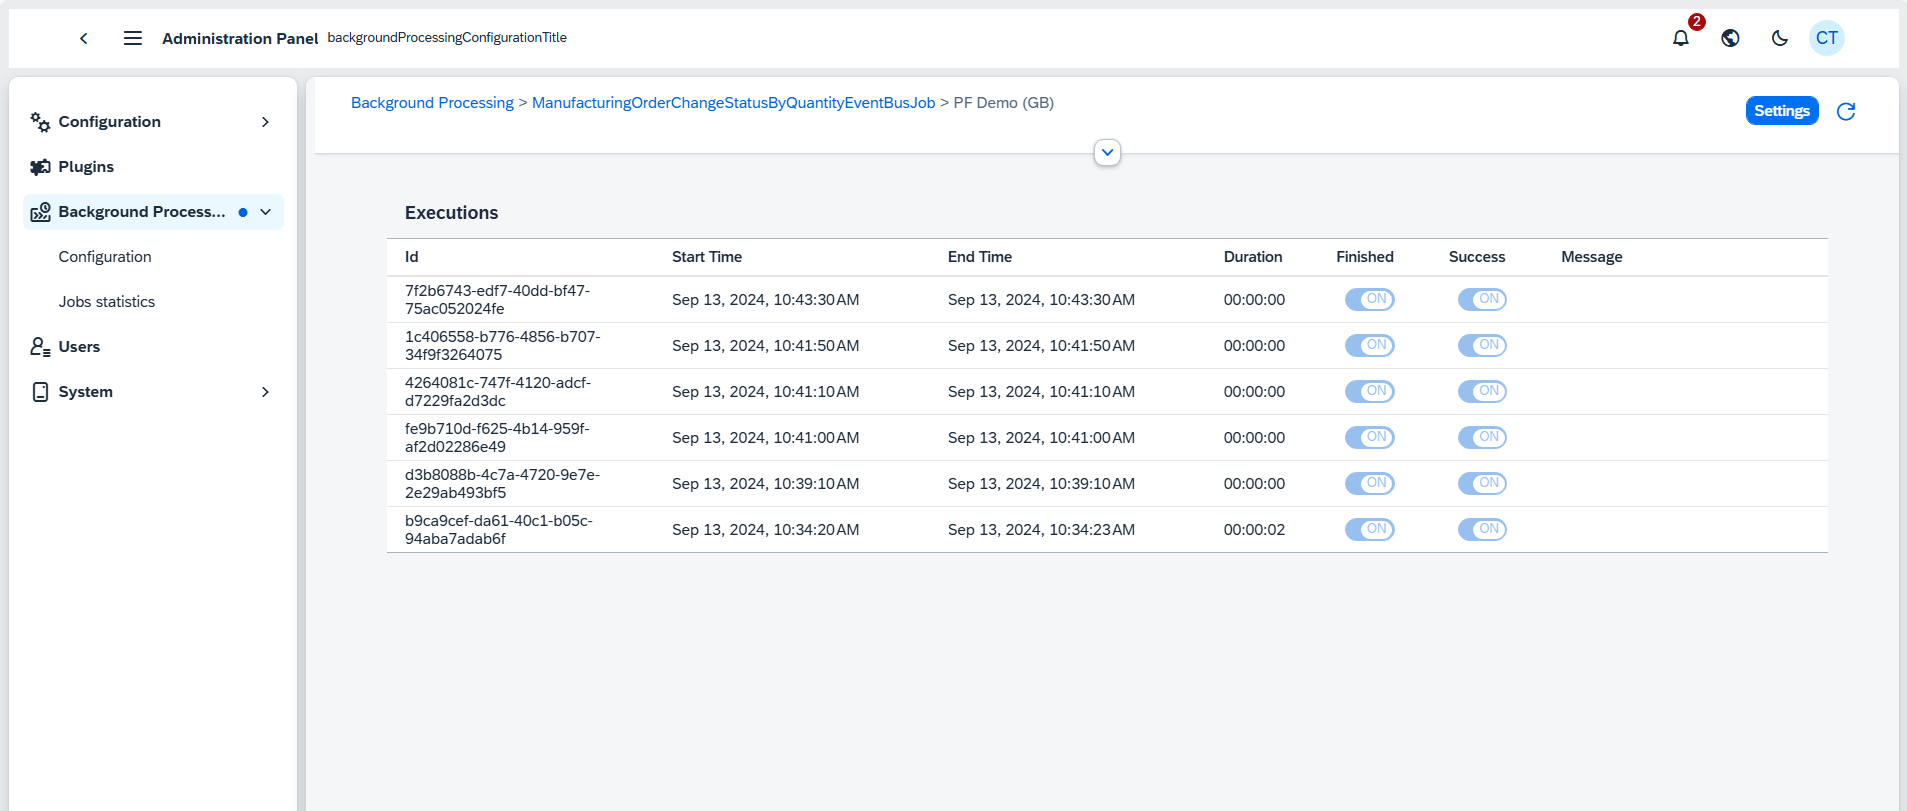The width and height of the screenshot is (1907, 811).
Task: Expand the System sidebar section arrow
Action: [265, 392]
